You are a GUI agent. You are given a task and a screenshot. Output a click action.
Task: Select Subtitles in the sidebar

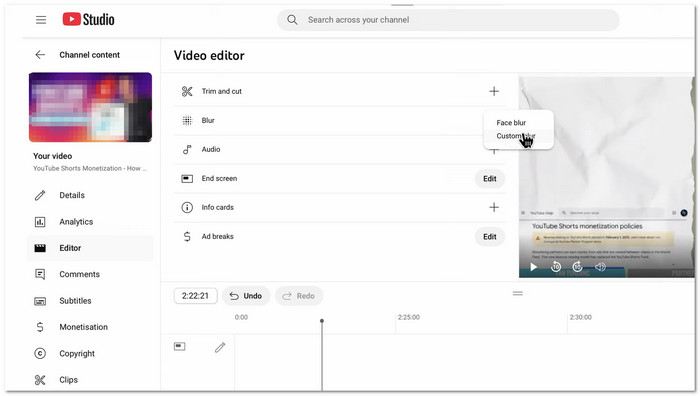[75, 300]
